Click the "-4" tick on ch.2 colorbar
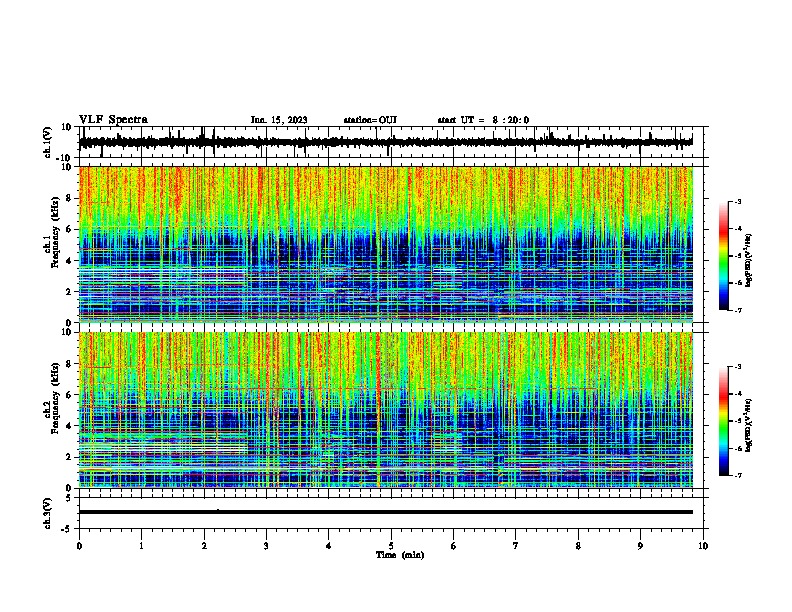This screenshot has width=792, height=612. click(737, 394)
